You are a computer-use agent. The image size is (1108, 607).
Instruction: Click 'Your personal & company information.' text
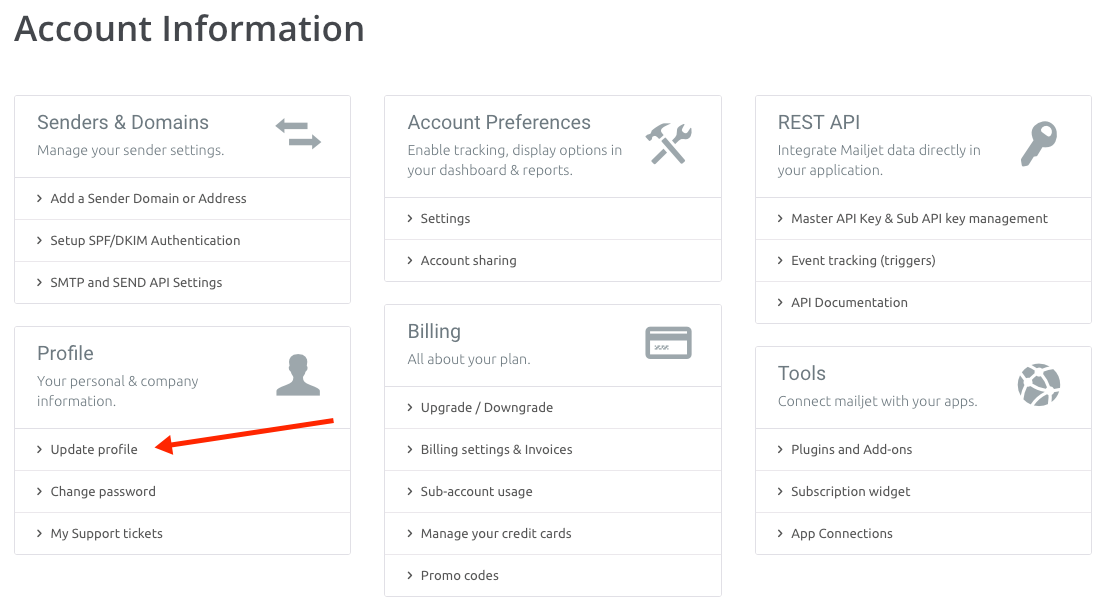tap(117, 391)
